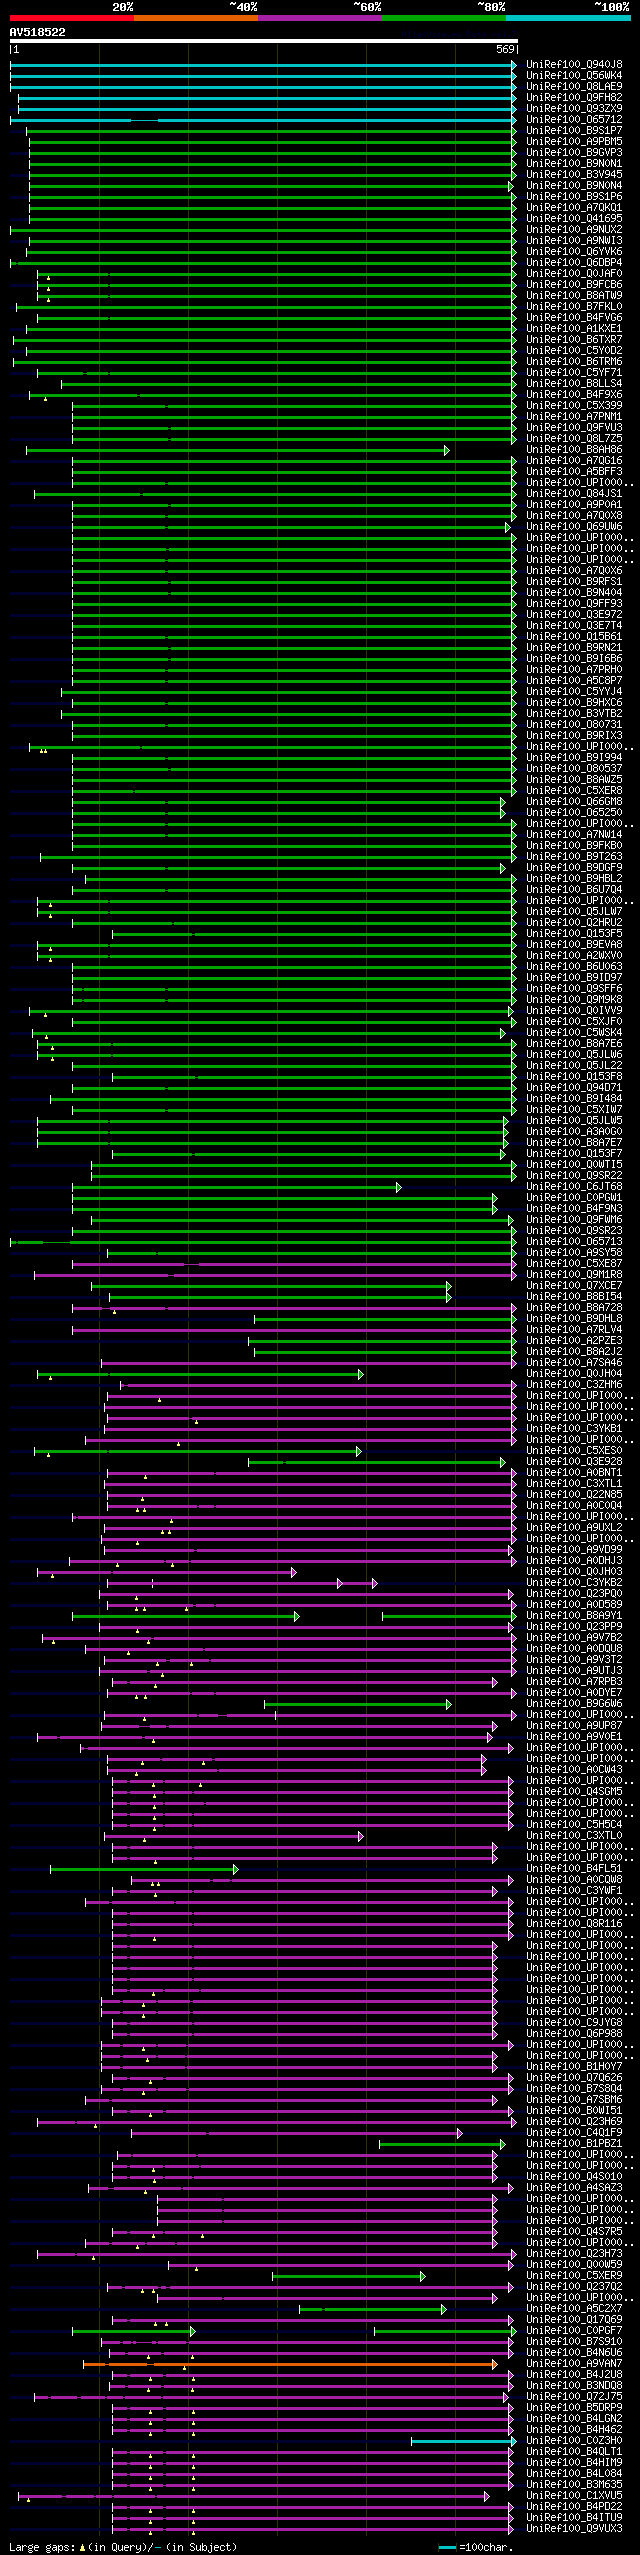Select the UniRef100_Q3E928 label
The width and height of the screenshot is (640, 2555).
pos(574,1462)
